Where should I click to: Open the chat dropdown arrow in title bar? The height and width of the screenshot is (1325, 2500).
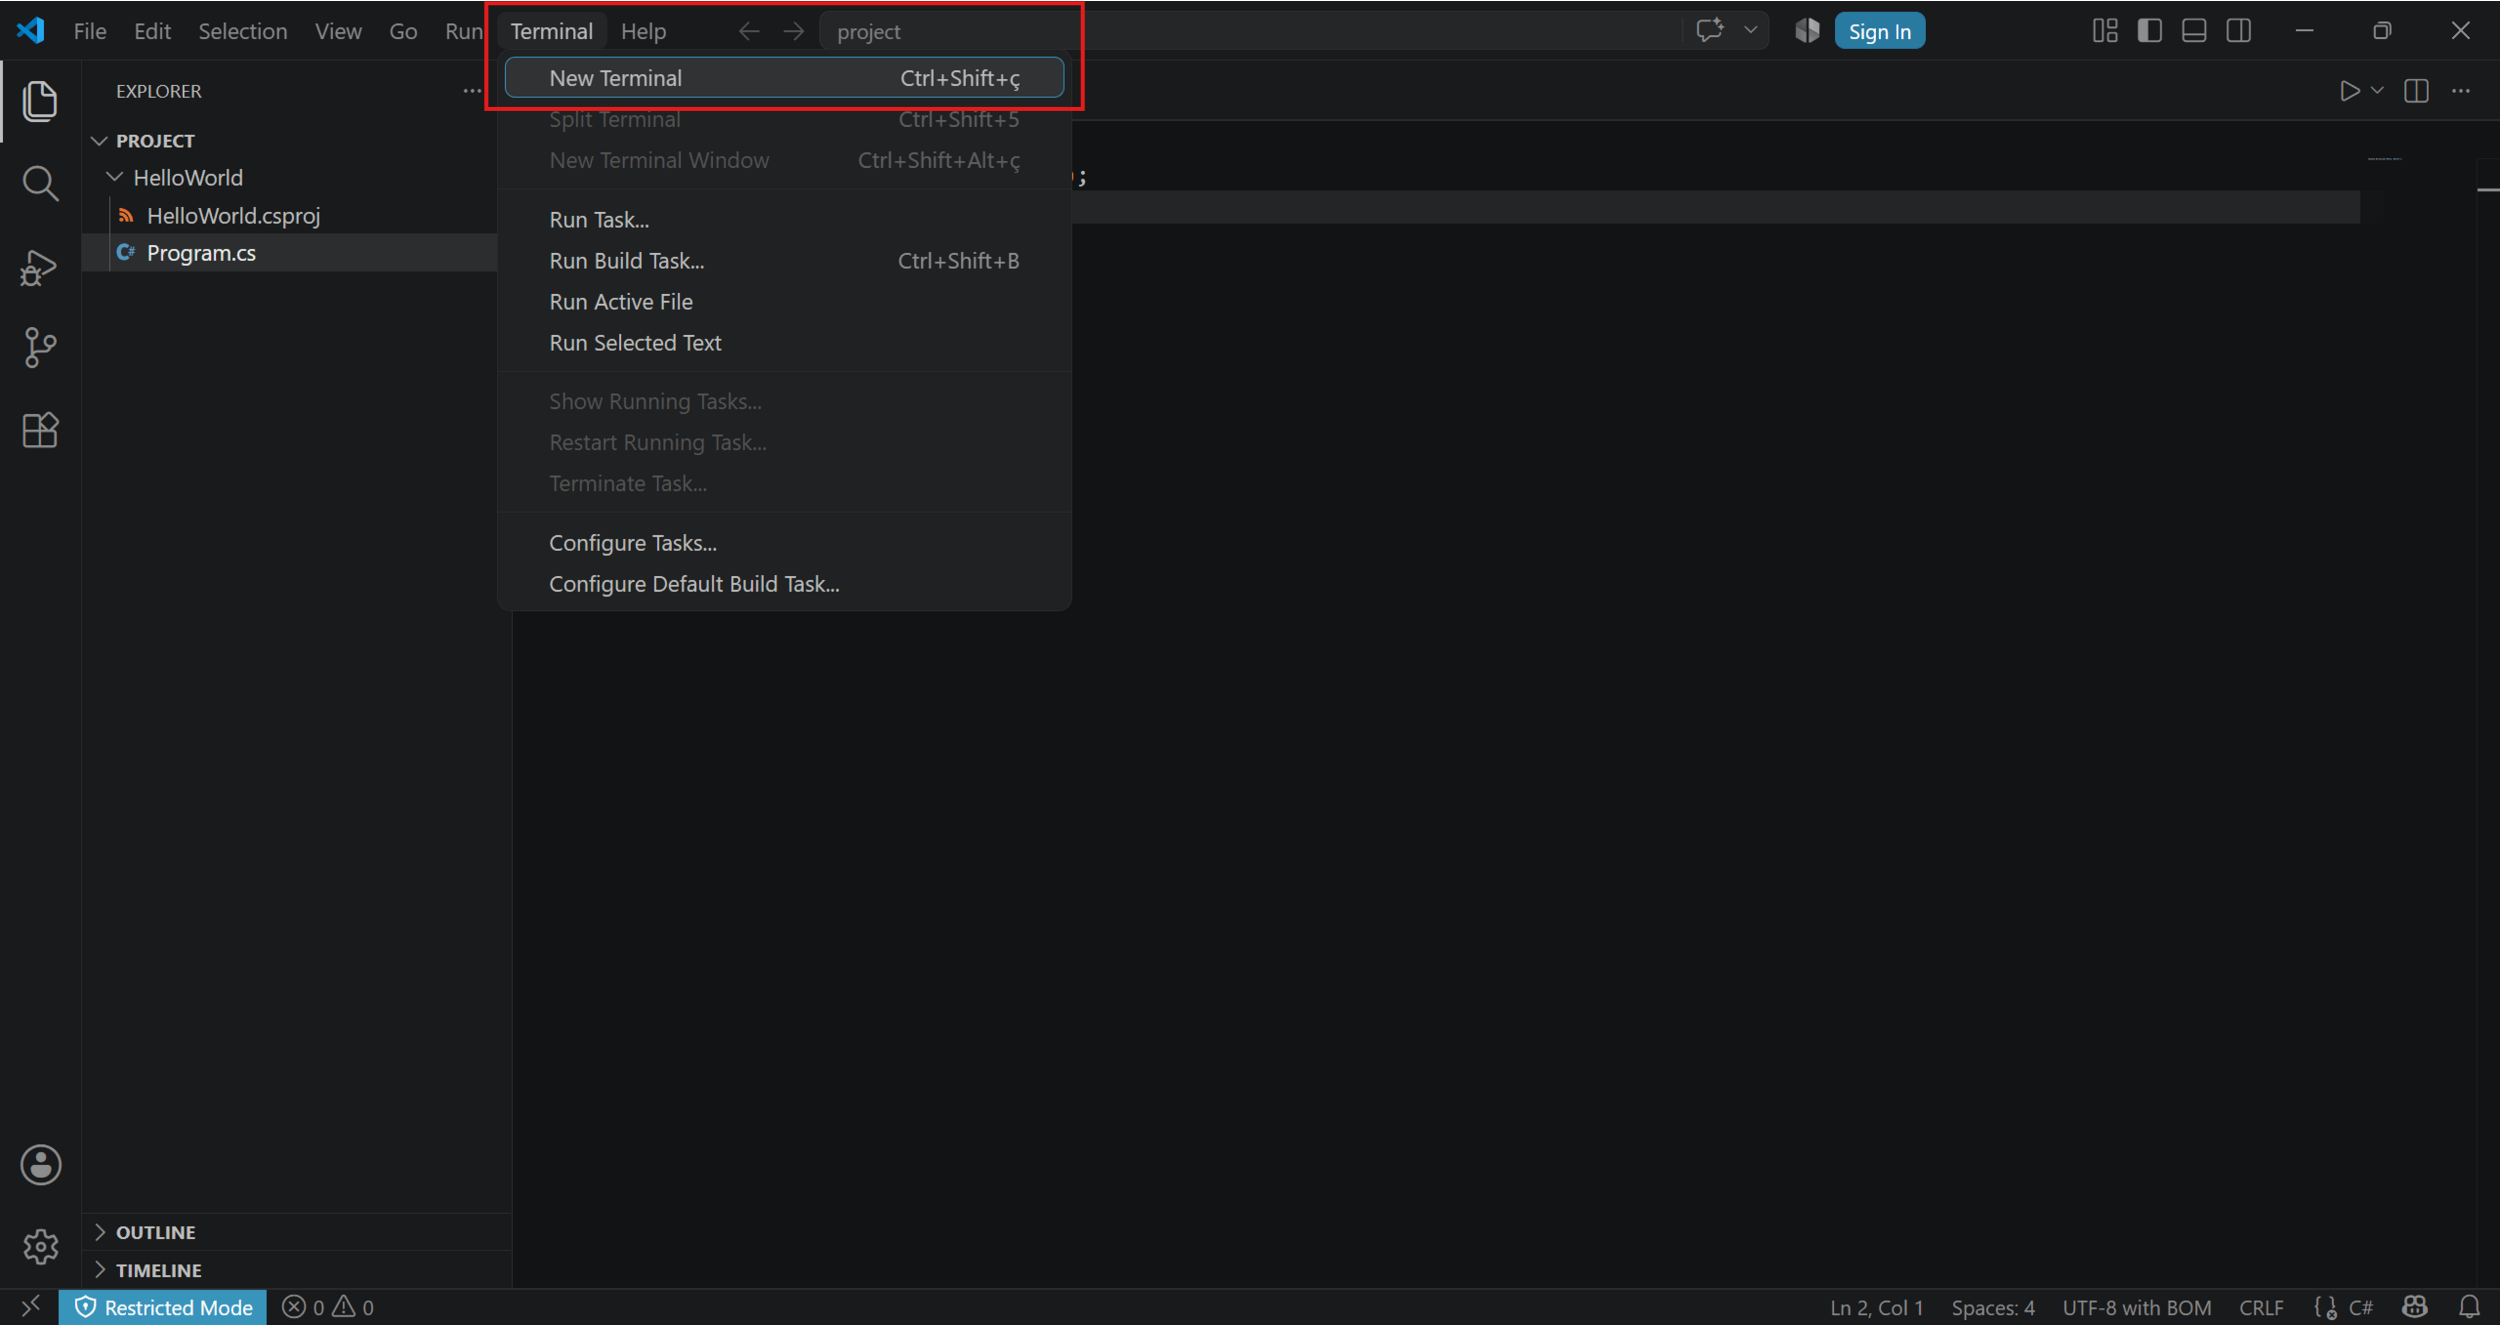1750,31
